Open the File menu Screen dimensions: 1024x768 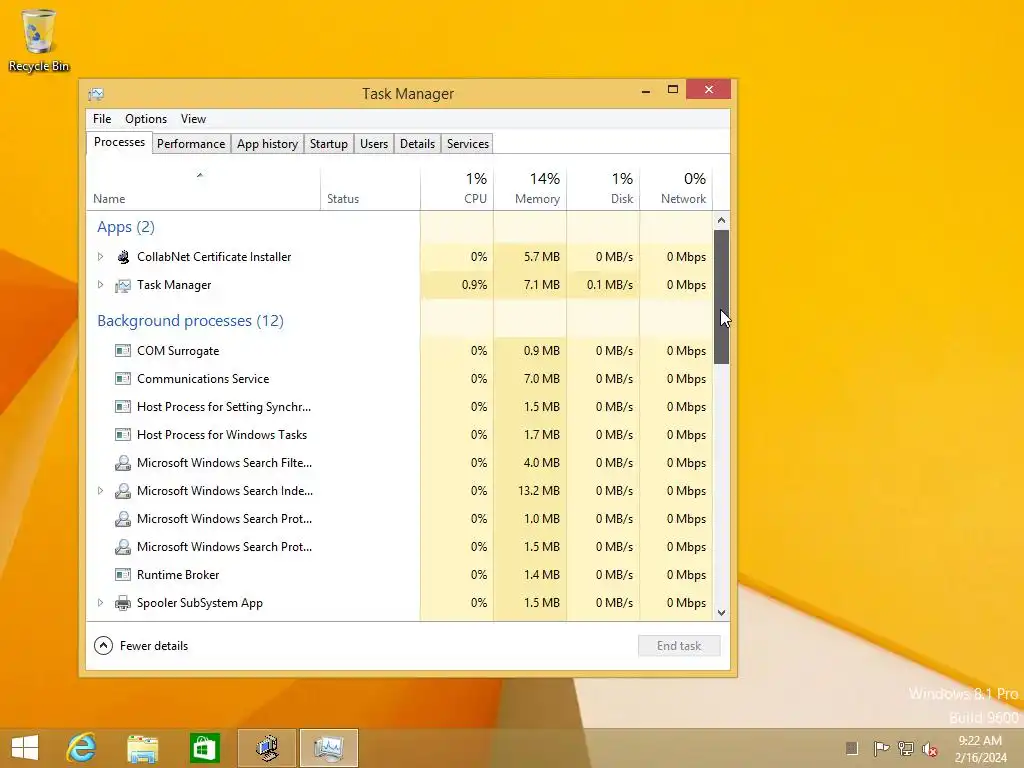[102, 119]
